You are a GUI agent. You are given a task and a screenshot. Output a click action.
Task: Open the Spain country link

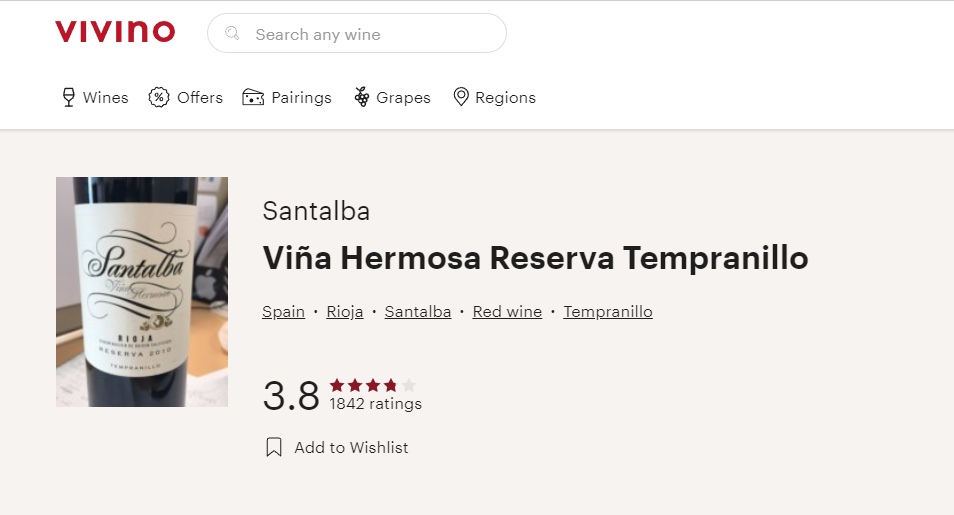point(283,312)
